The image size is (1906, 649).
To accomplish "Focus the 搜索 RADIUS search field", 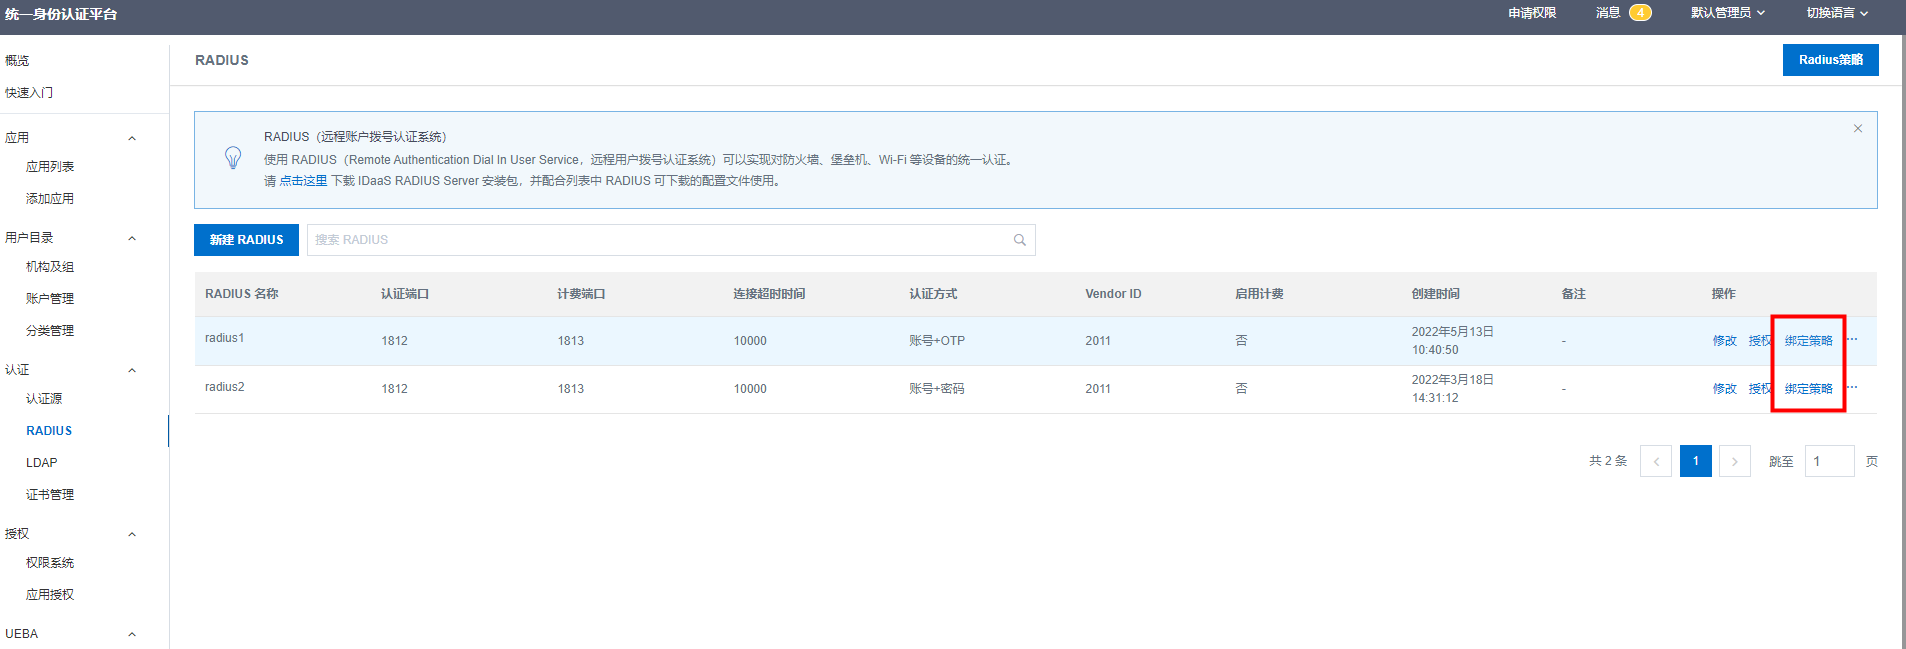I will tap(660, 240).
